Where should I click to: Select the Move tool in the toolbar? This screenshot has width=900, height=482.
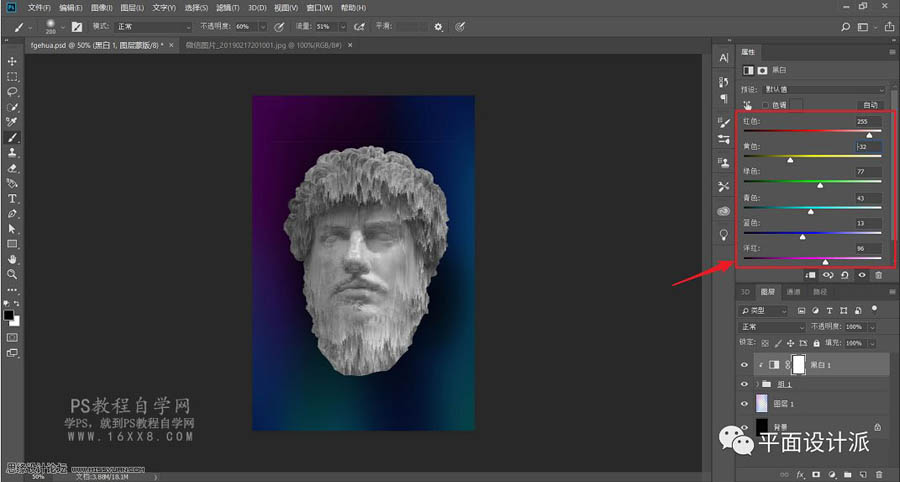pyautogui.click(x=12, y=61)
